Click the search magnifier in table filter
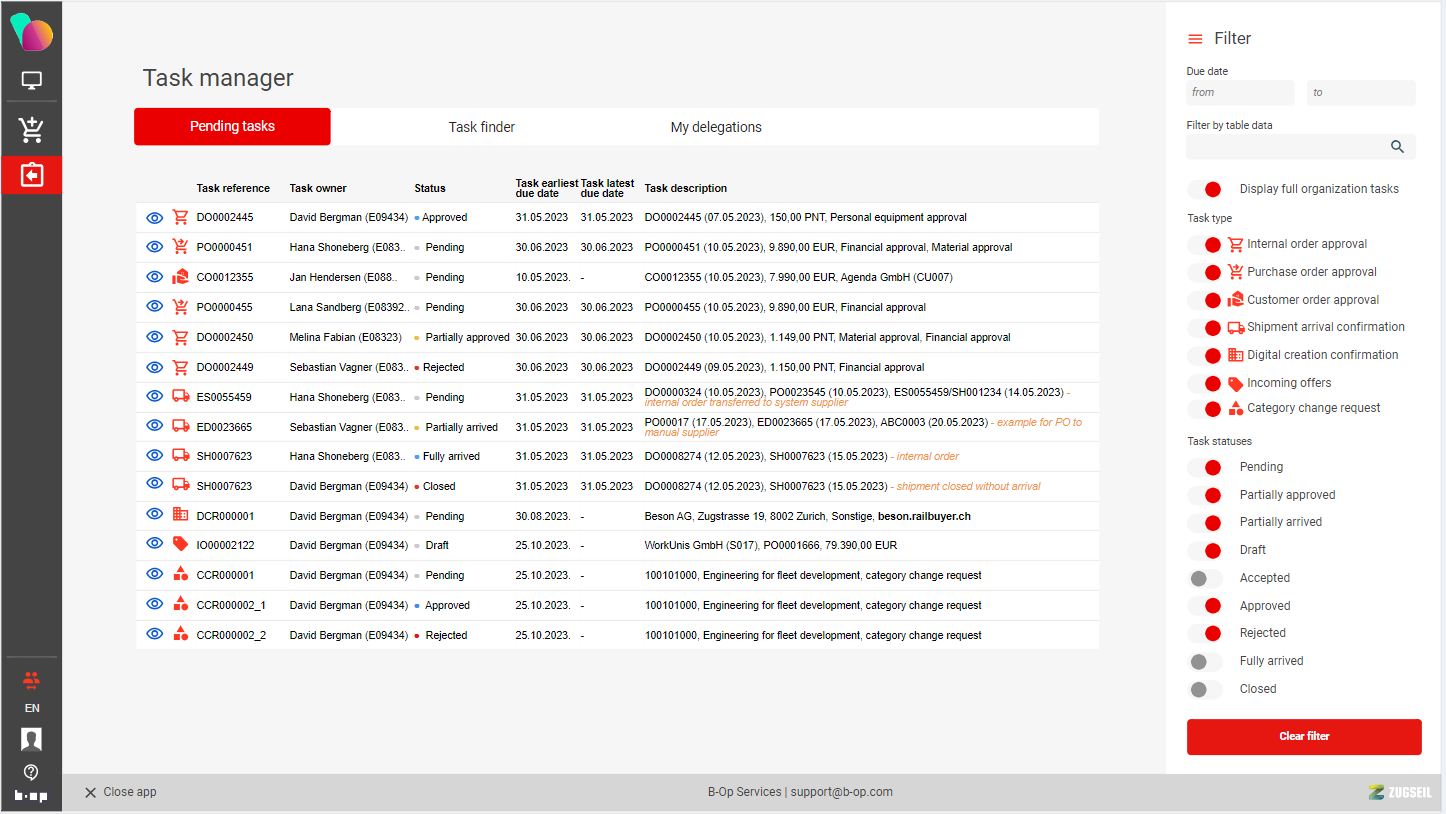Screen dimensions: 1446x814 coord(1397,147)
